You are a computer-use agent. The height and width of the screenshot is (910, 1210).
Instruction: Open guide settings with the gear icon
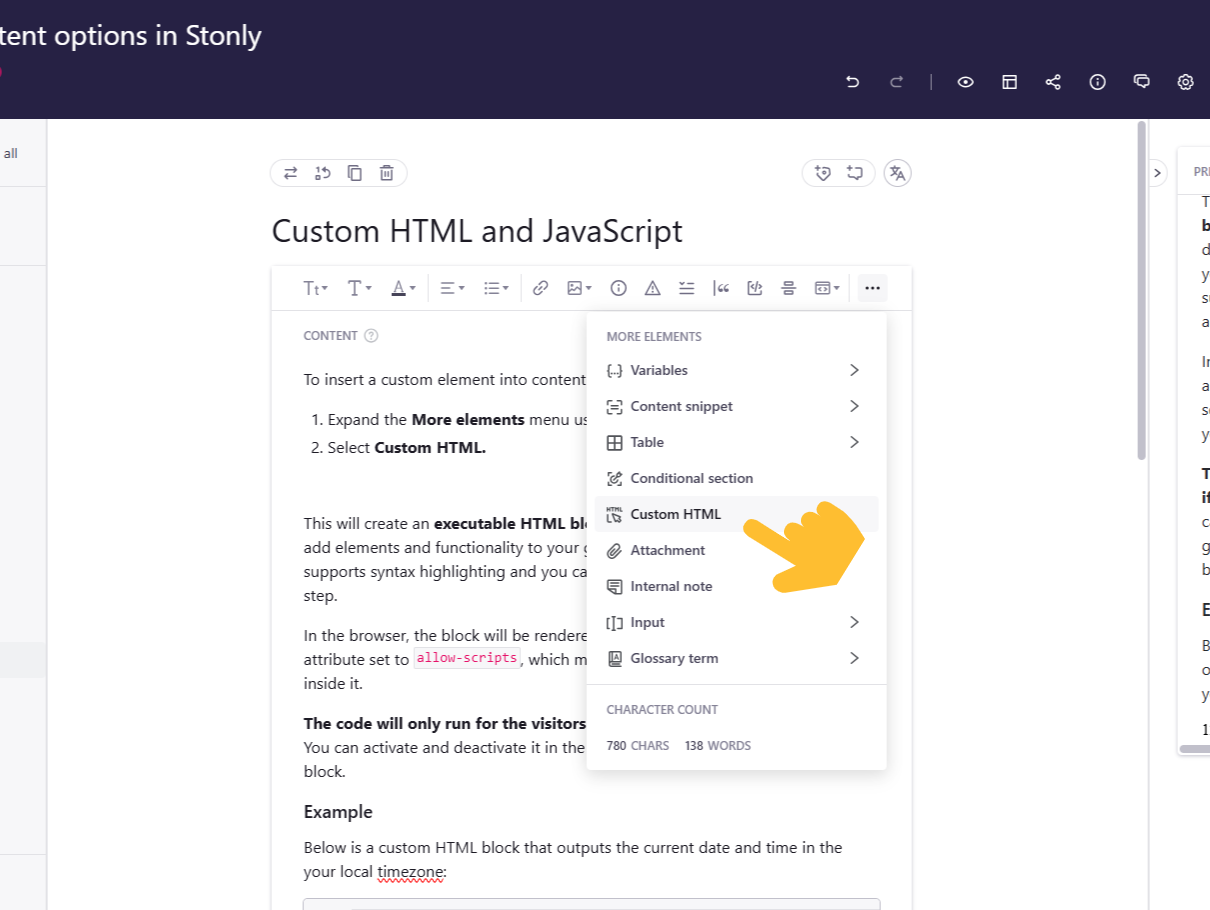coord(1185,82)
